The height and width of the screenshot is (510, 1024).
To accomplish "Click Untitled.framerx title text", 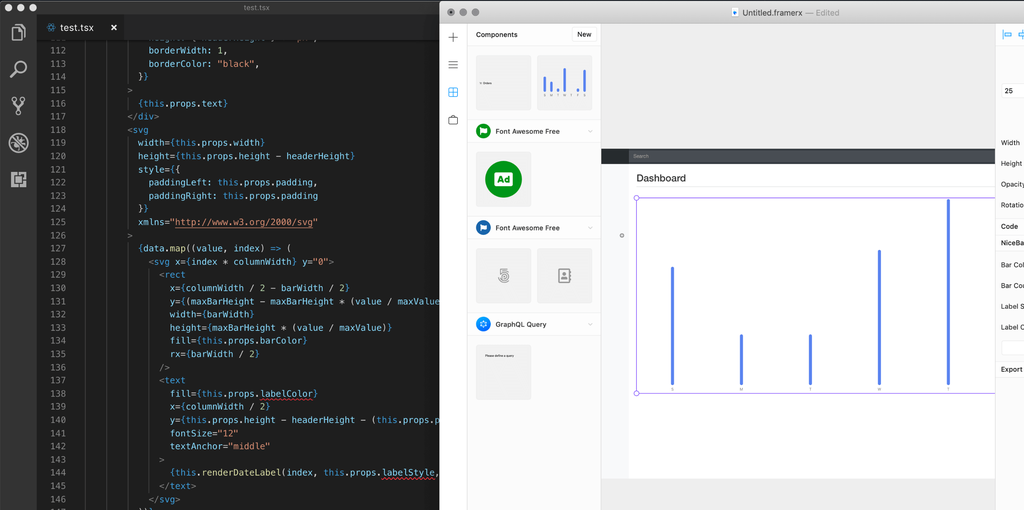I will tap(773, 12).
